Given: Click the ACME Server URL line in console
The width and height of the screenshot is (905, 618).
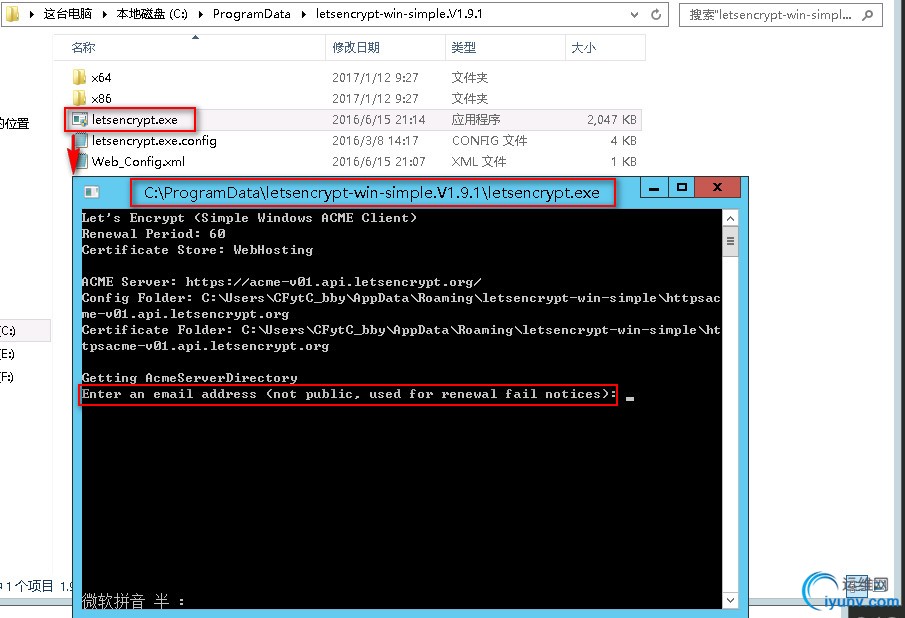Looking at the screenshot, I should [281, 282].
